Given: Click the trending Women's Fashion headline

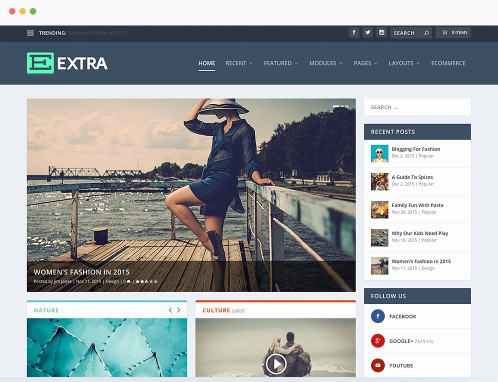Looking at the screenshot, I should [97, 33].
